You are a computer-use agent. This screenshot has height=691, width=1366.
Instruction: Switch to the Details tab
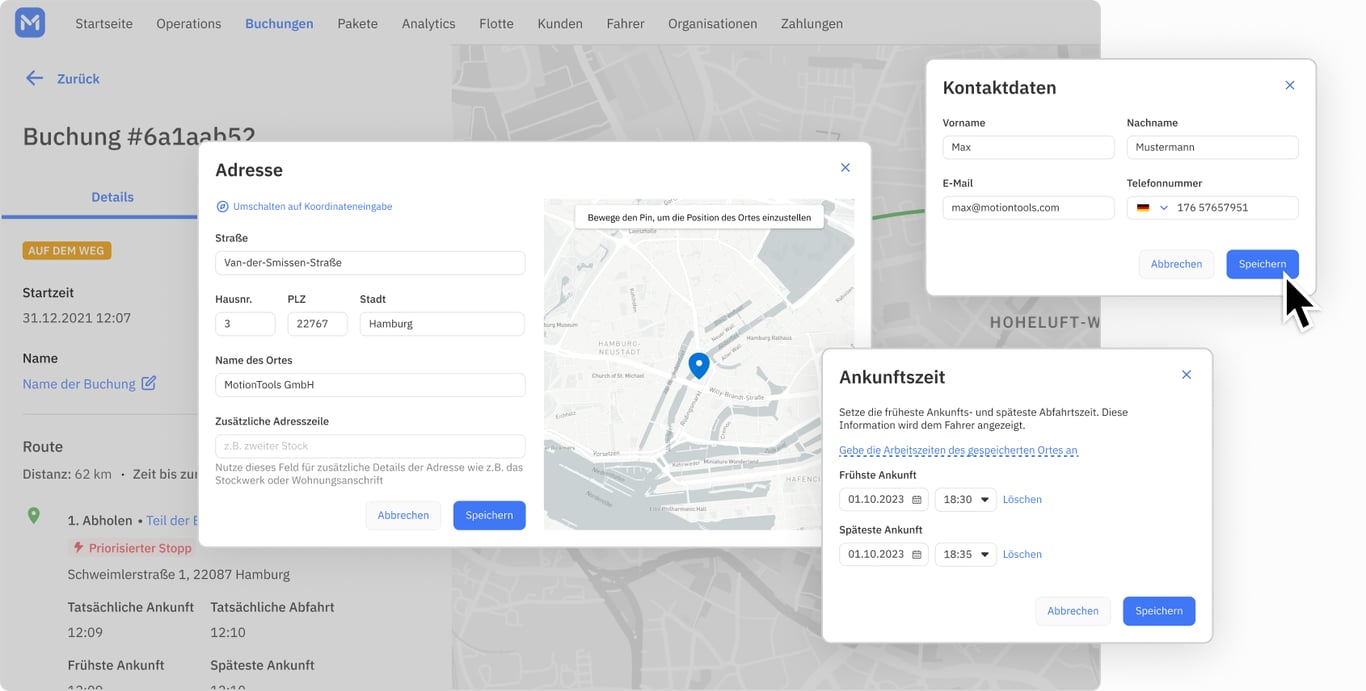click(112, 197)
